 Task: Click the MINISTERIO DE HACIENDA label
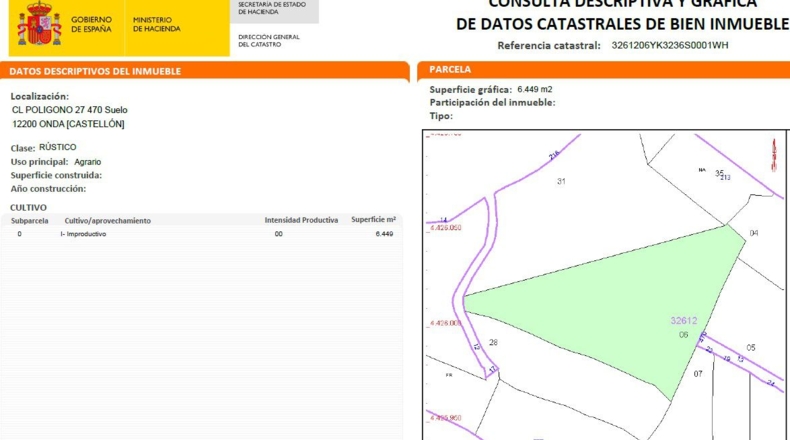(x=156, y=24)
